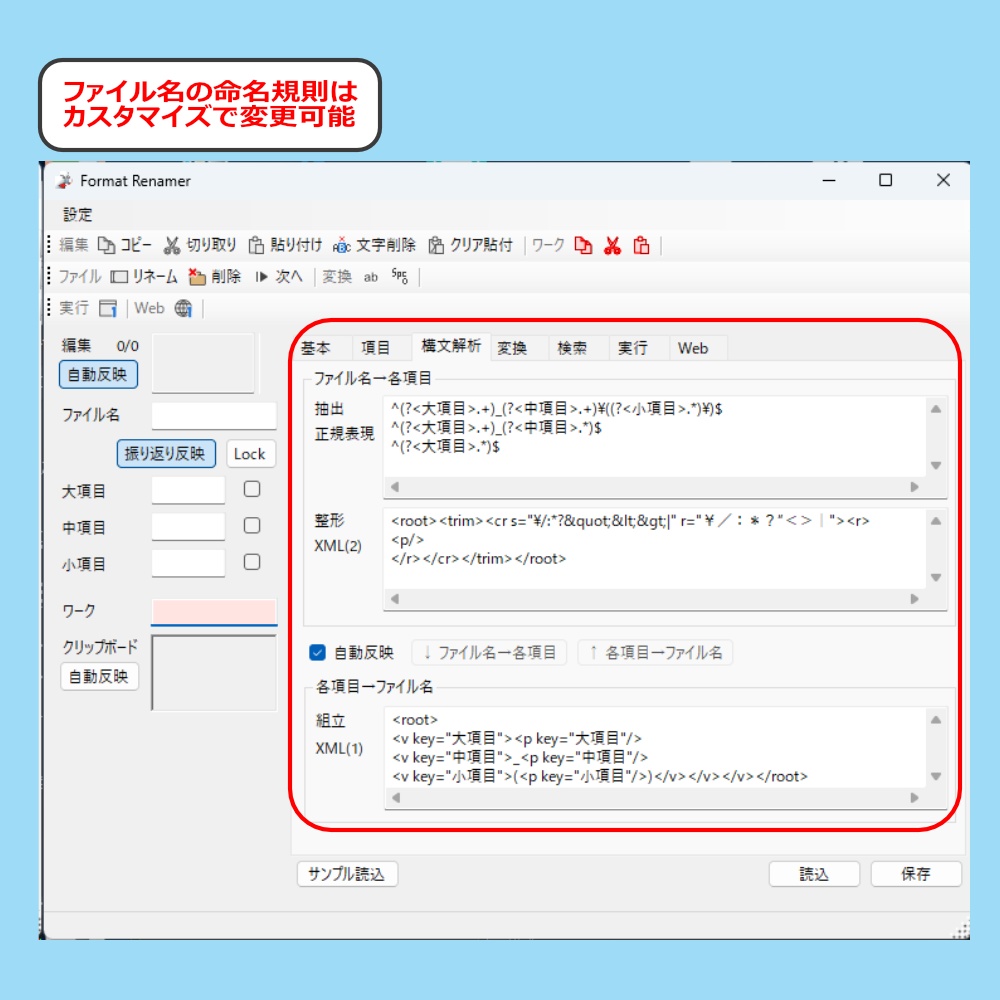Click the 文字削除 character delete icon
The height and width of the screenshot is (1000, 1000).
342,243
